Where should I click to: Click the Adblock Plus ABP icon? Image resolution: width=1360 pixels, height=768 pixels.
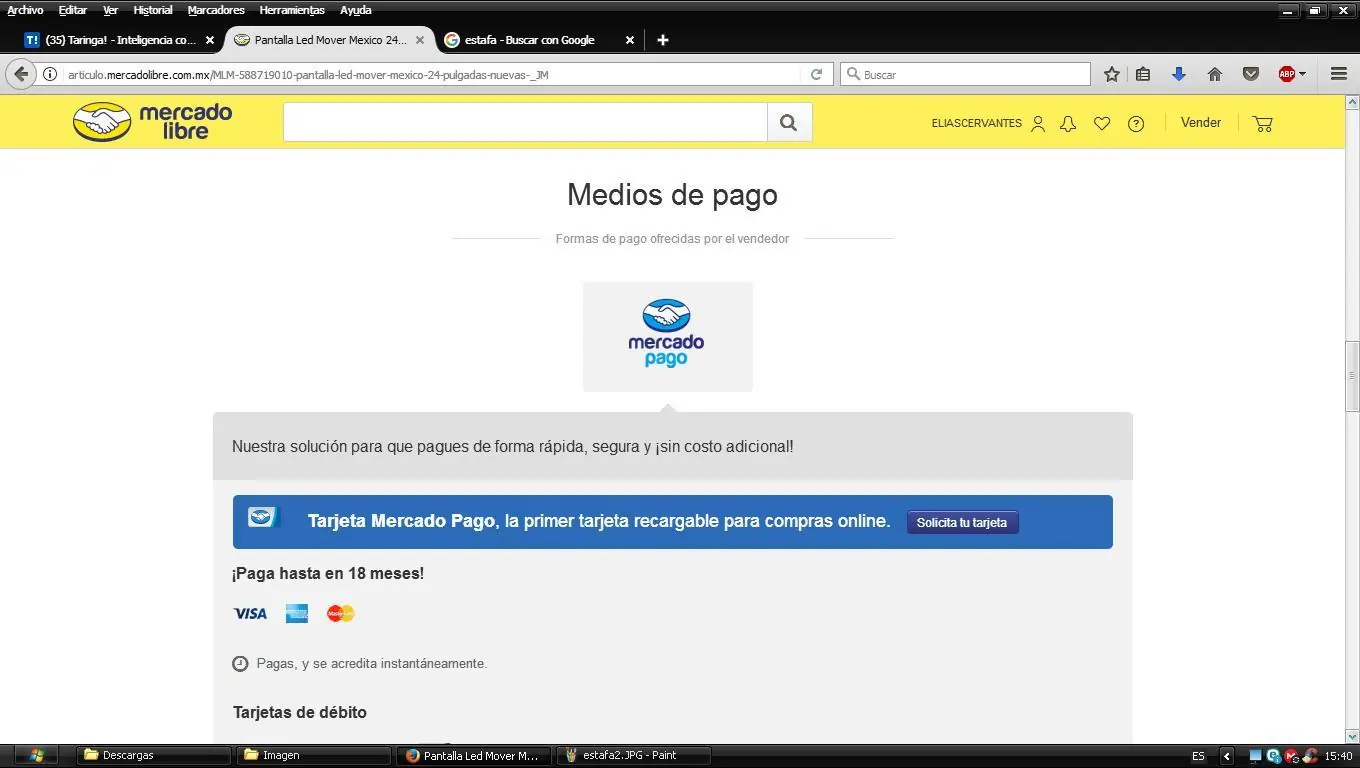1287,74
